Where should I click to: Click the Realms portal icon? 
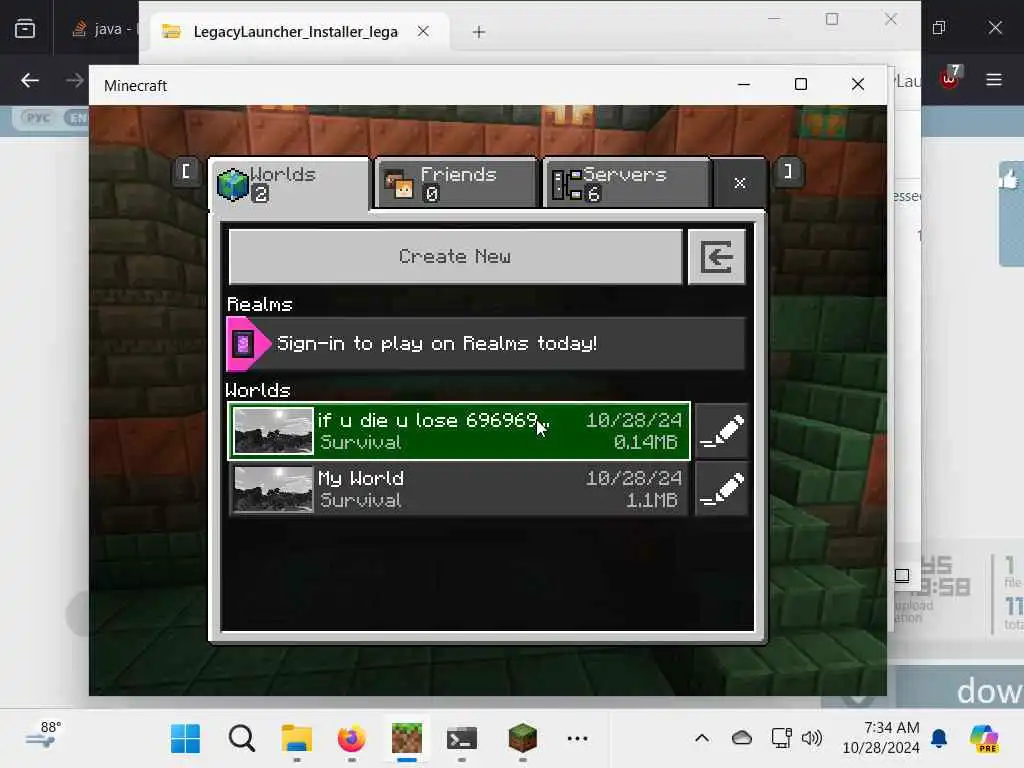point(244,344)
